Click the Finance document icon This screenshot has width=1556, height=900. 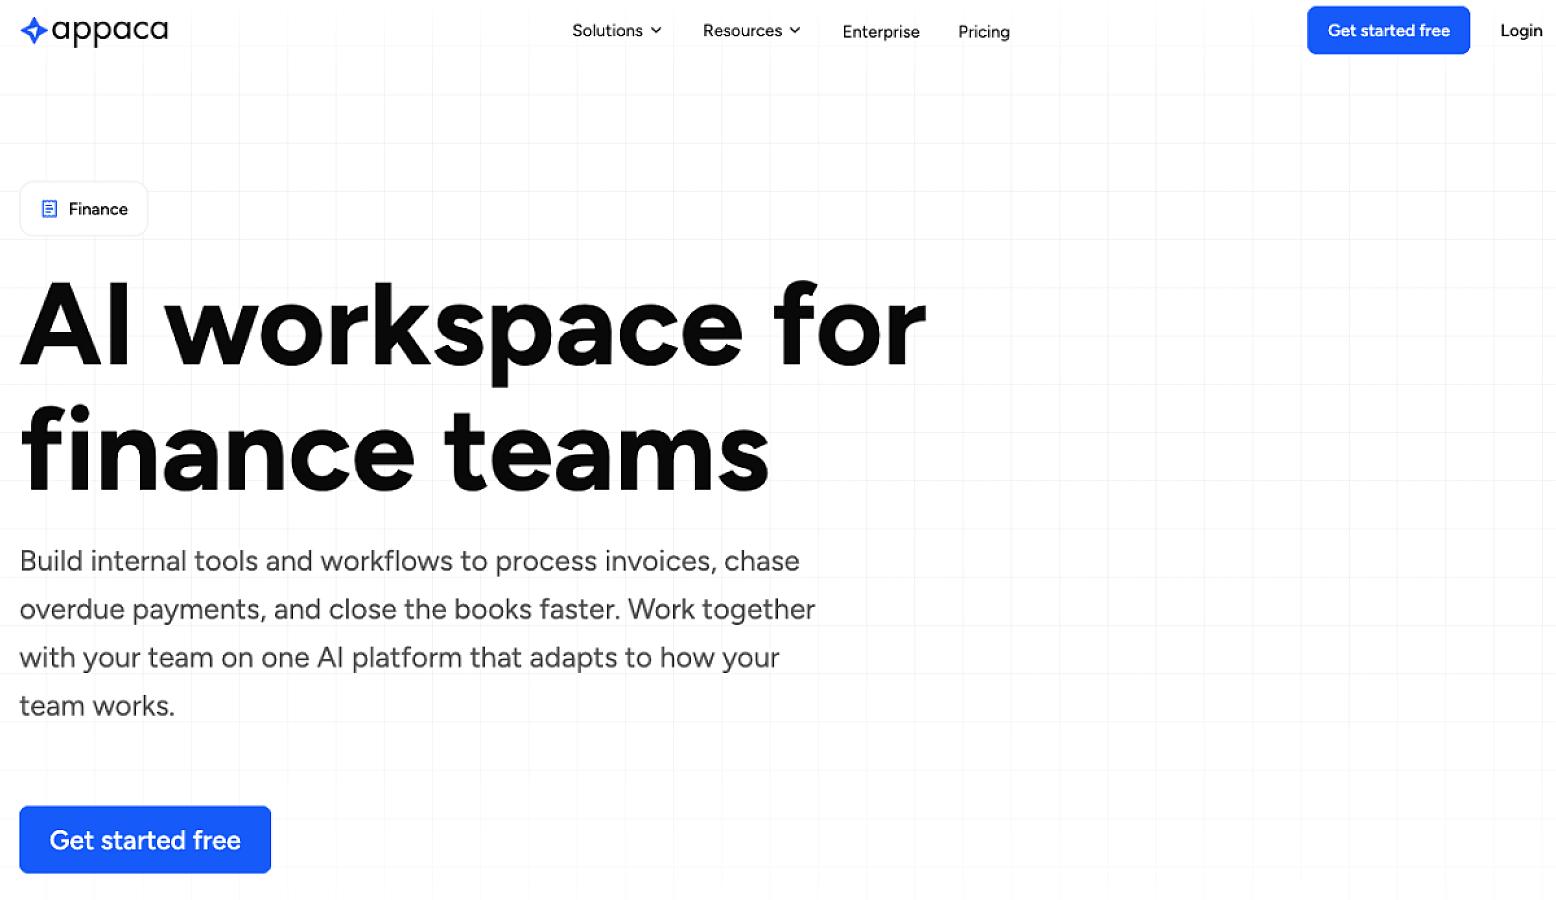(x=49, y=209)
